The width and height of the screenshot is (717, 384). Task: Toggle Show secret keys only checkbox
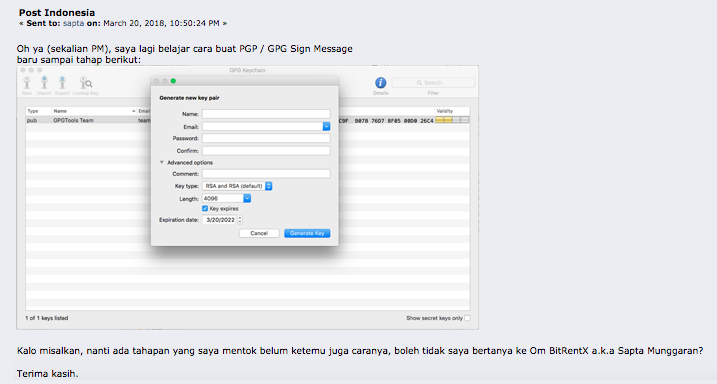tap(467, 318)
